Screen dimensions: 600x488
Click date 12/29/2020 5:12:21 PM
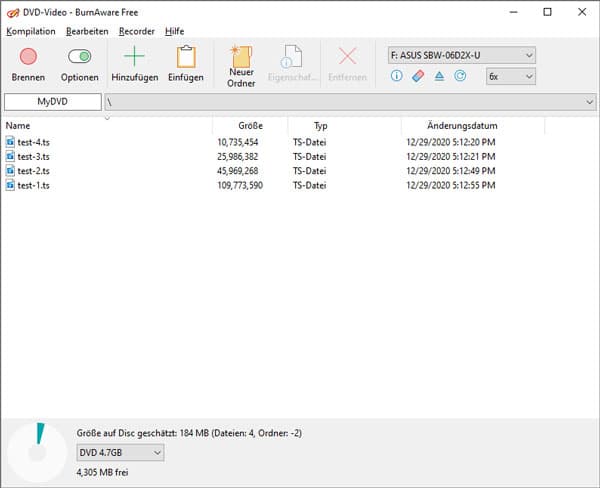451,157
